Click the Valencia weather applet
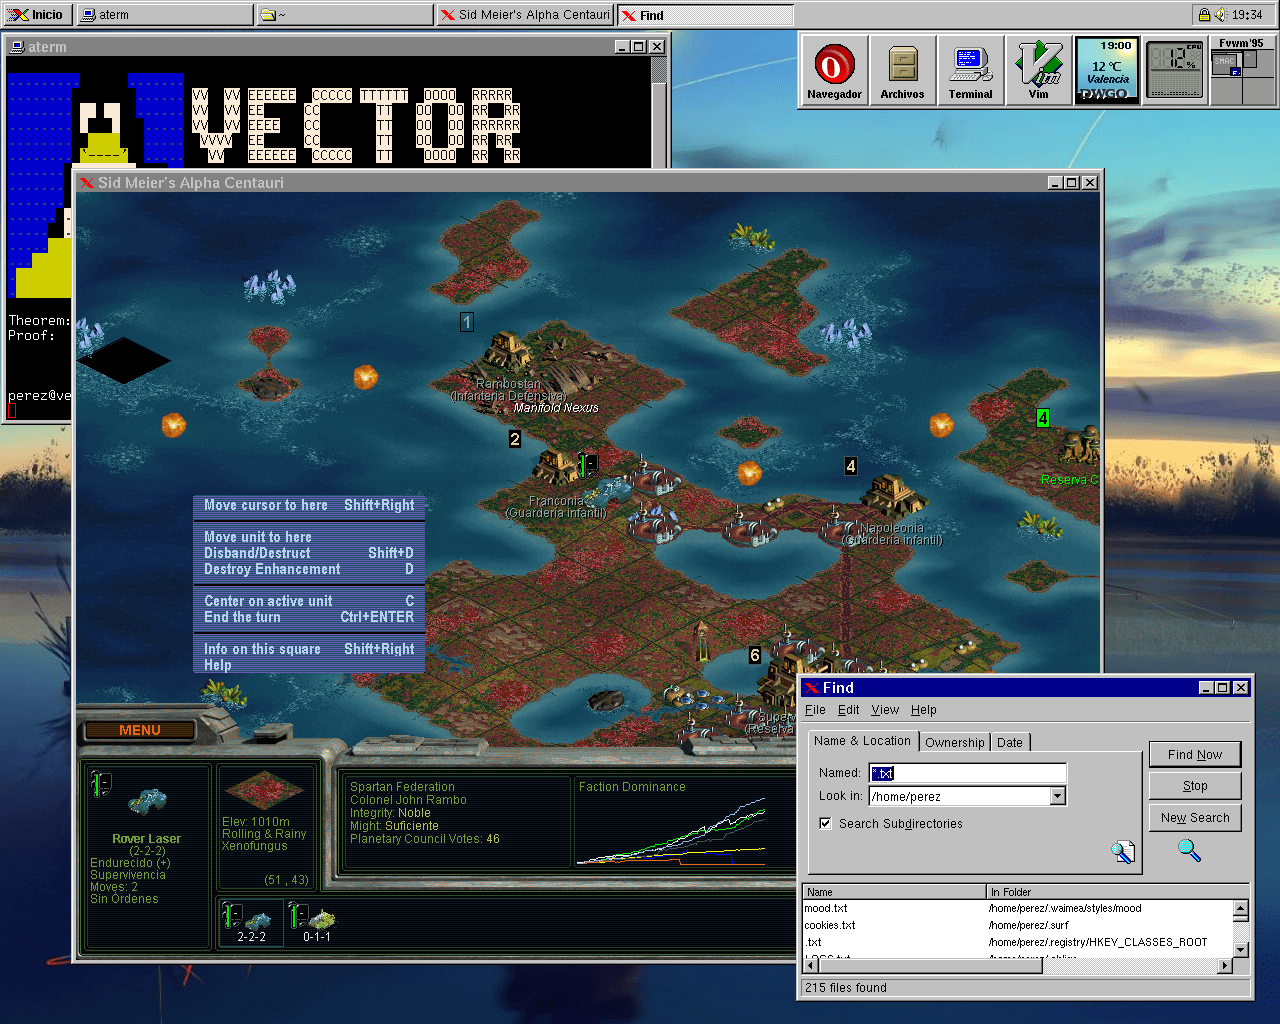The image size is (1280, 1024). pos(1108,71)
